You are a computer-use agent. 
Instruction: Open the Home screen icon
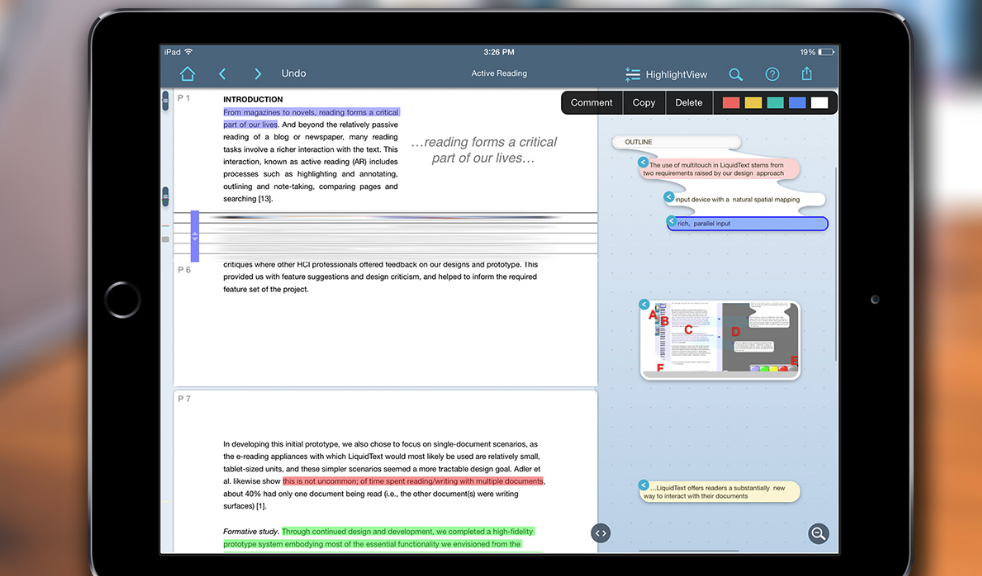188,73
